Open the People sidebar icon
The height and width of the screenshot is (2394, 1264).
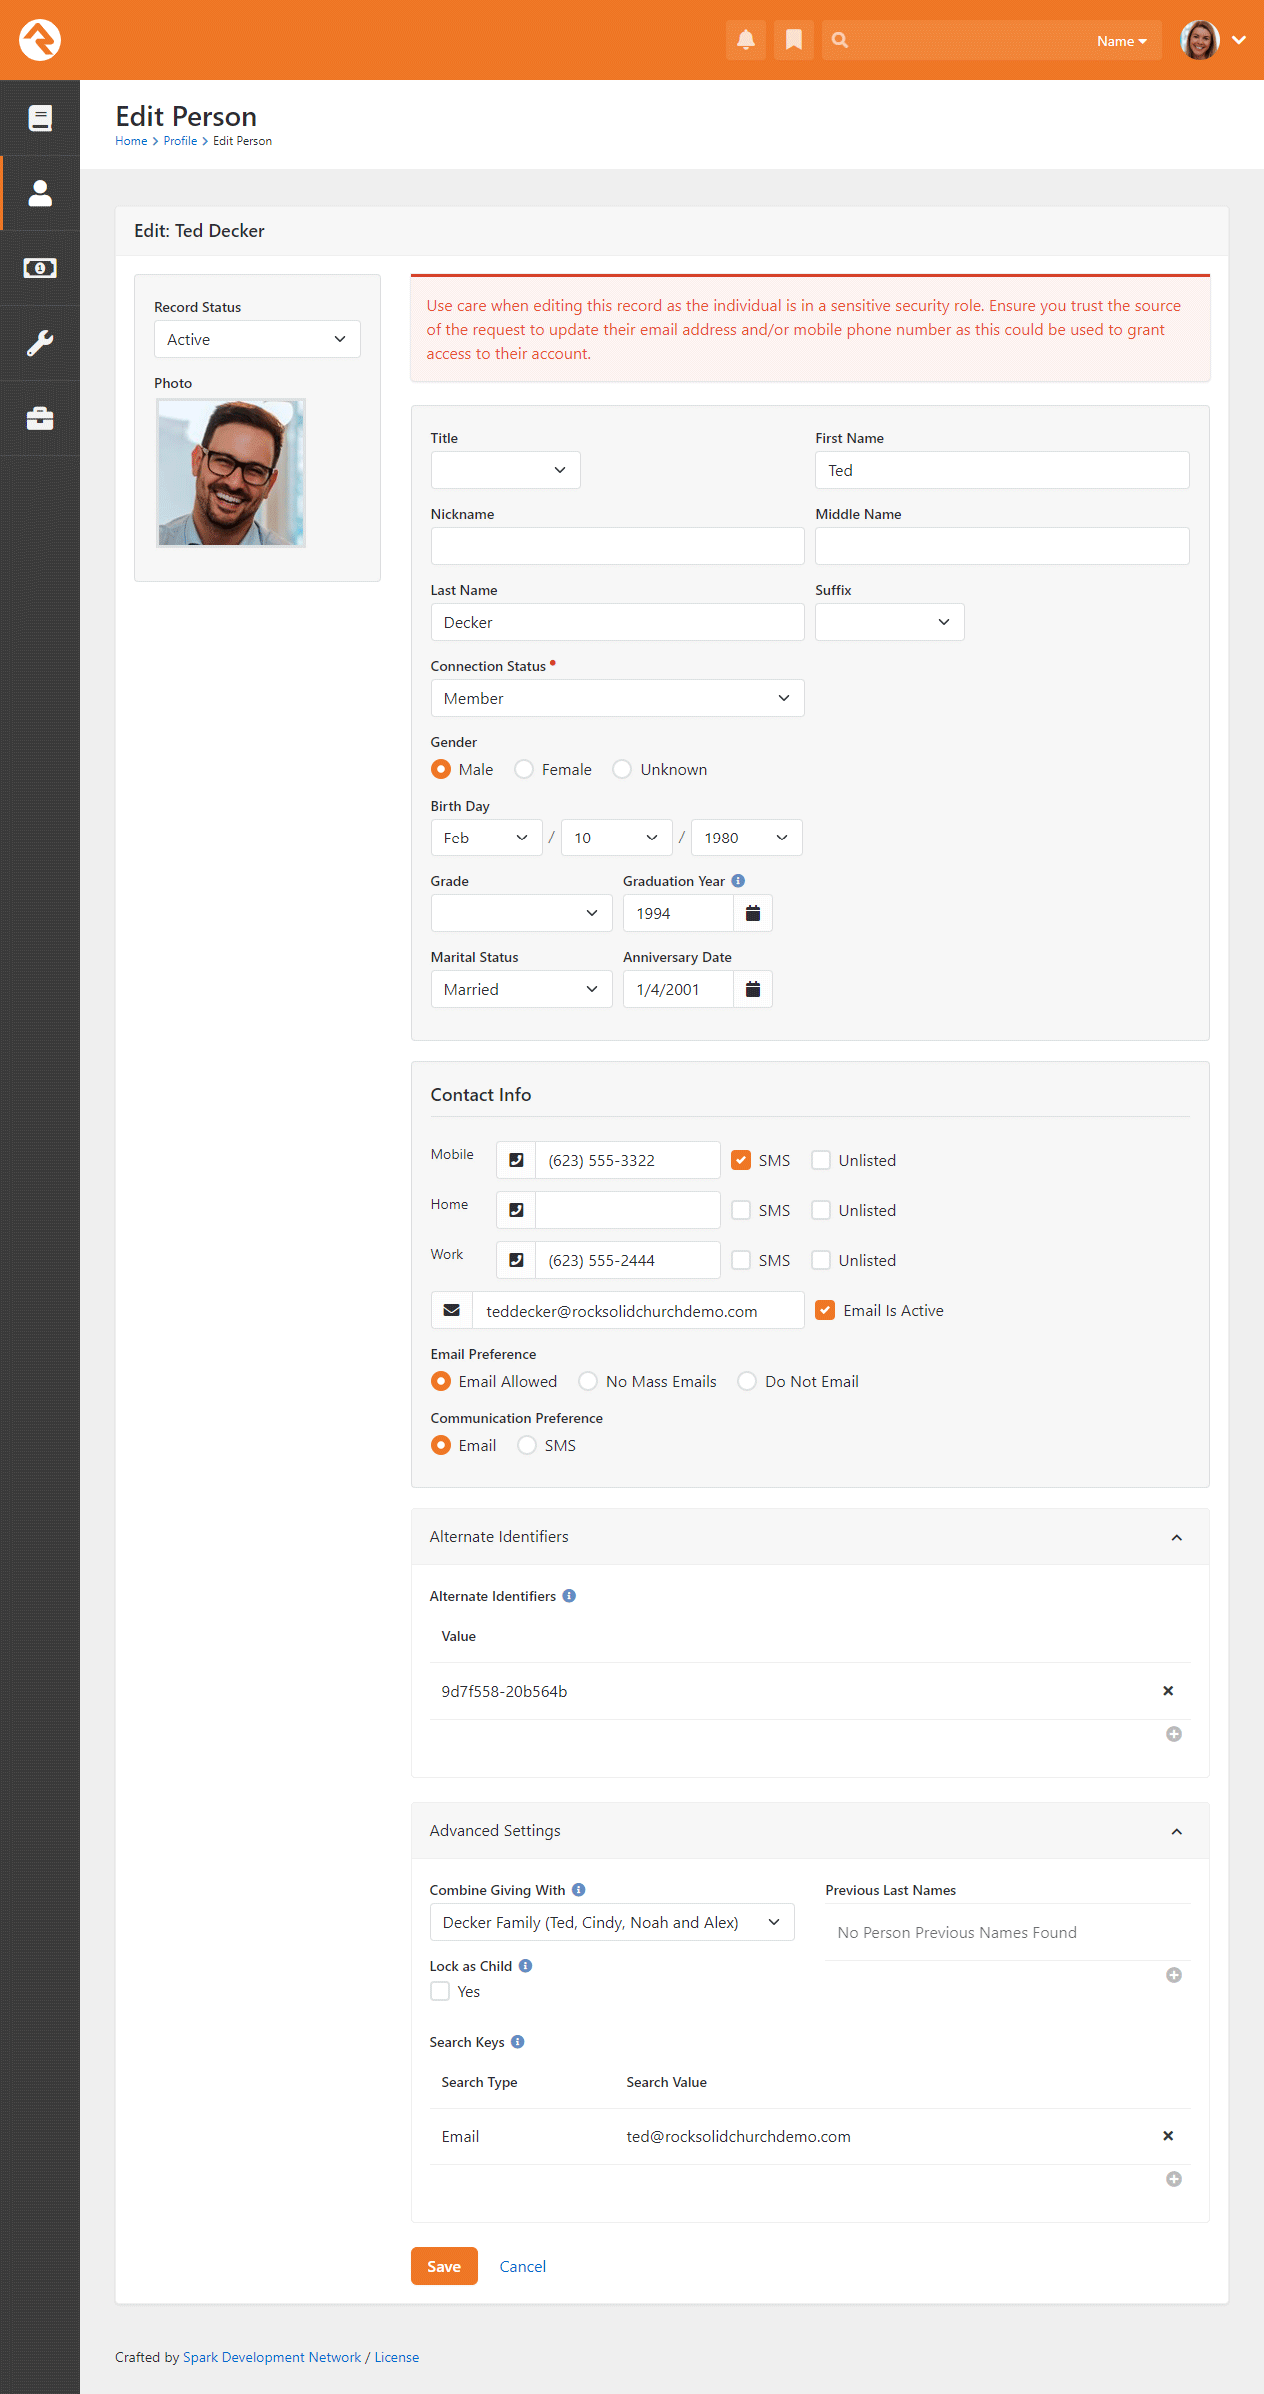click(x=40, y=193)
